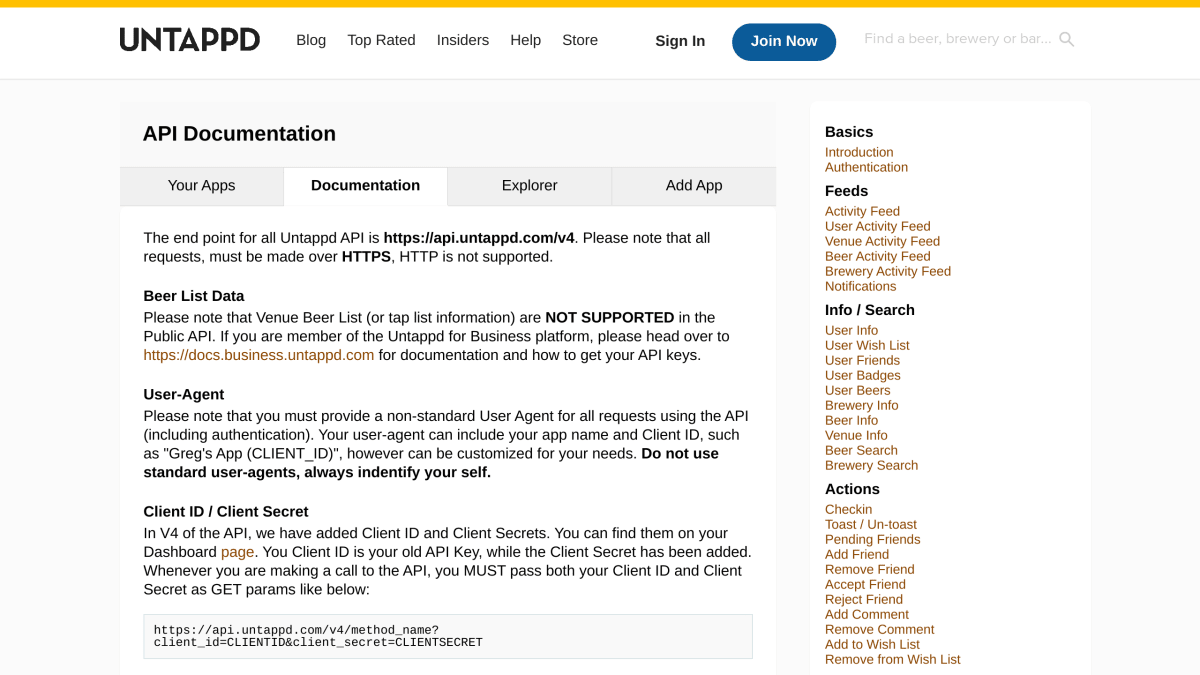Open User Activity Feed link
Screen dimensions: 1200x675
click(x=878, y=227)
